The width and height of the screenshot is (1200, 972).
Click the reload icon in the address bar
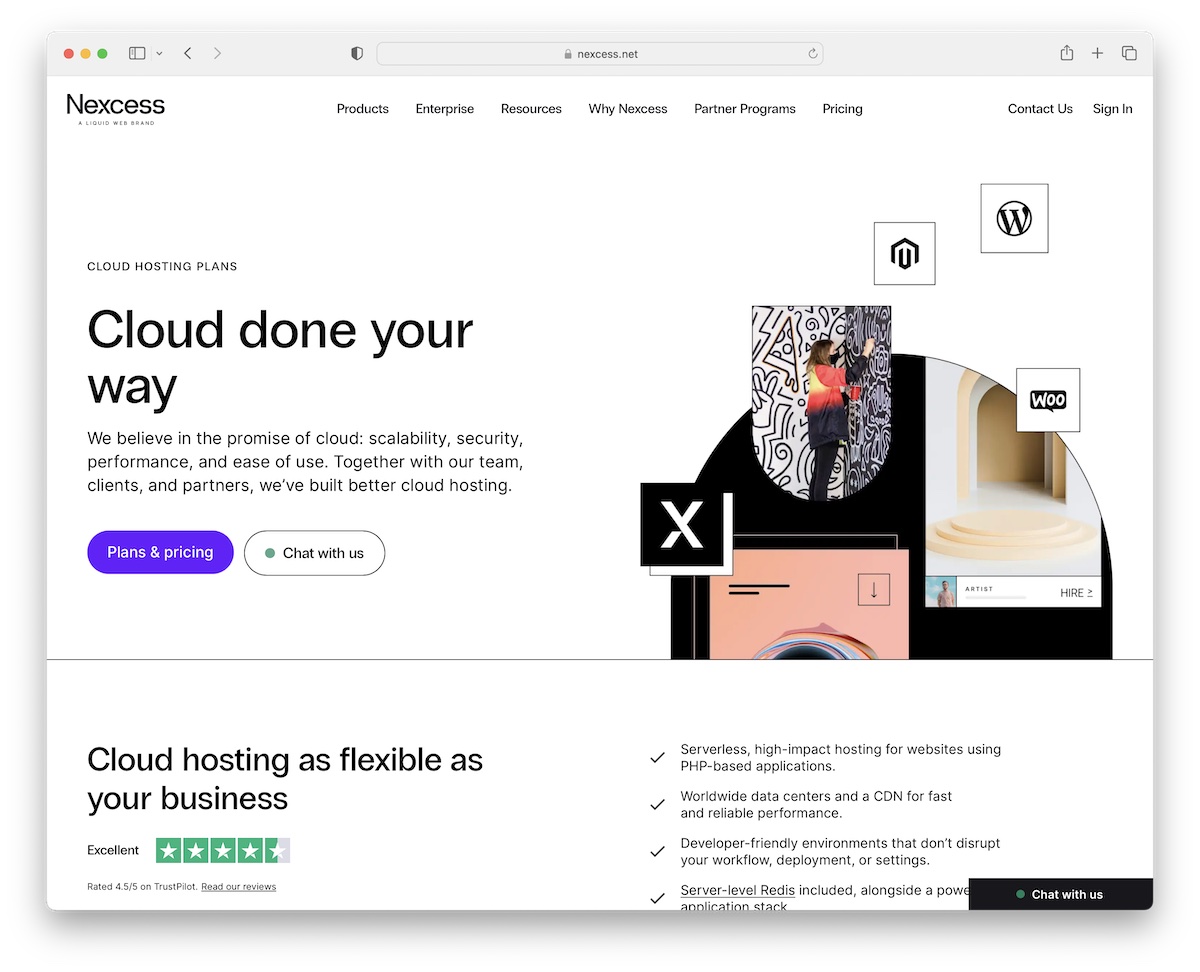[812, 54]
